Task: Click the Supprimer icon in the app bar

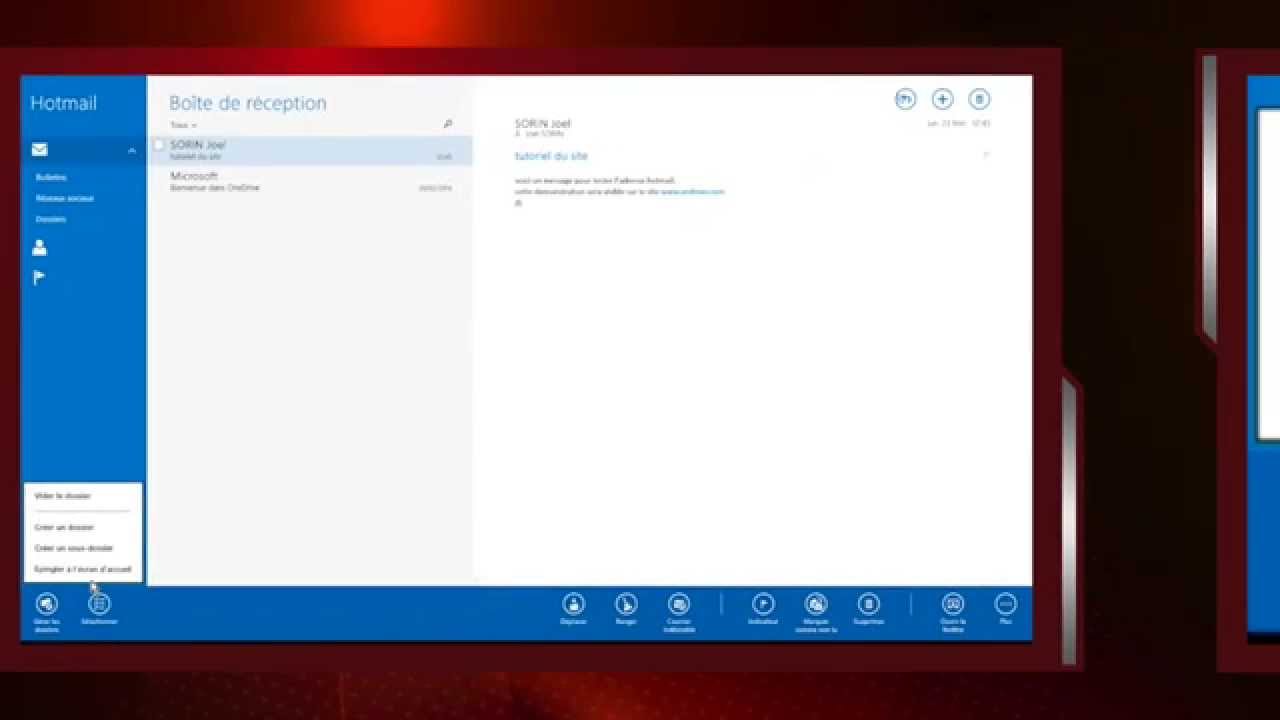Action: (869, 604)
